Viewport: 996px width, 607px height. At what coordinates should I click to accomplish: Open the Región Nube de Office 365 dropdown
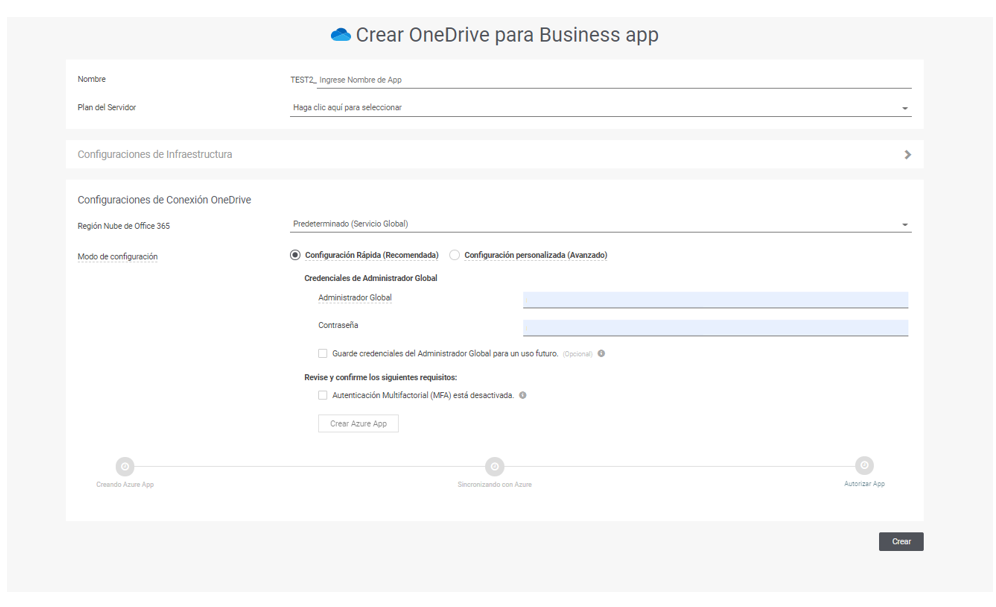pyautogui.click(x=600, y=224)
